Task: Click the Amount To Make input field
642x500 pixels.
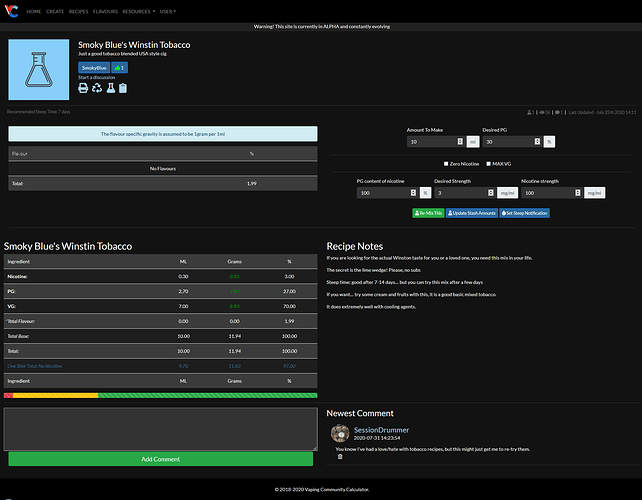Action: pyautogui.click(x=436, y=142)
